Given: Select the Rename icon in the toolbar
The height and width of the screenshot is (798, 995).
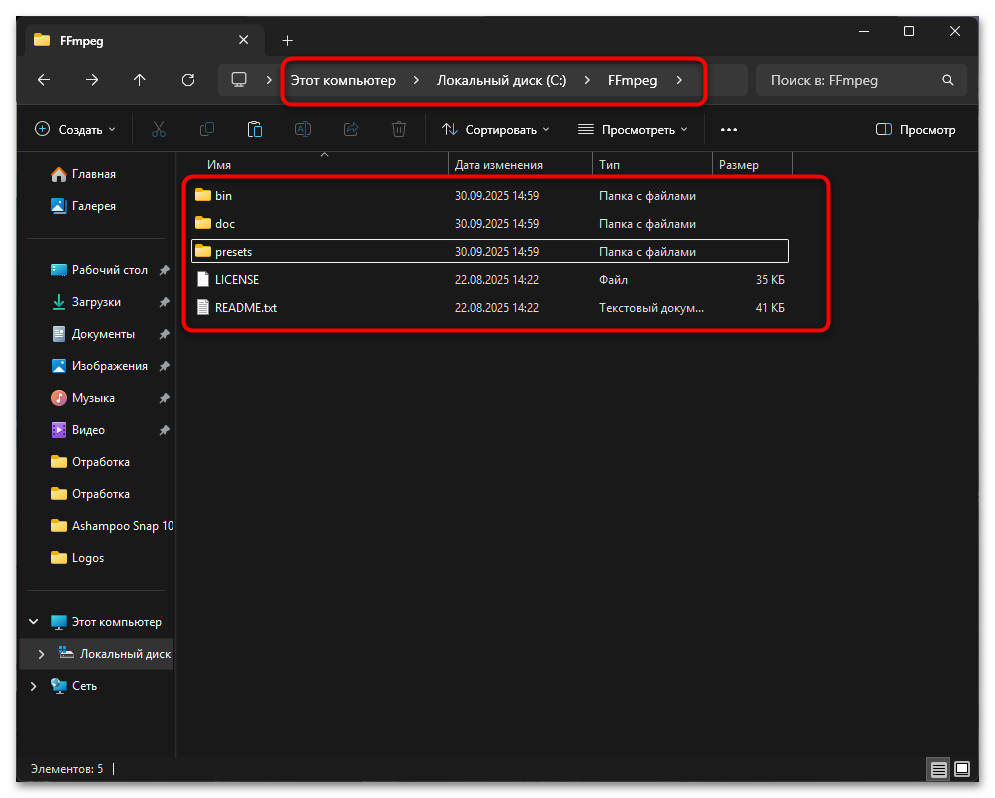Looking at the screenshot, I should click(303, 129).
